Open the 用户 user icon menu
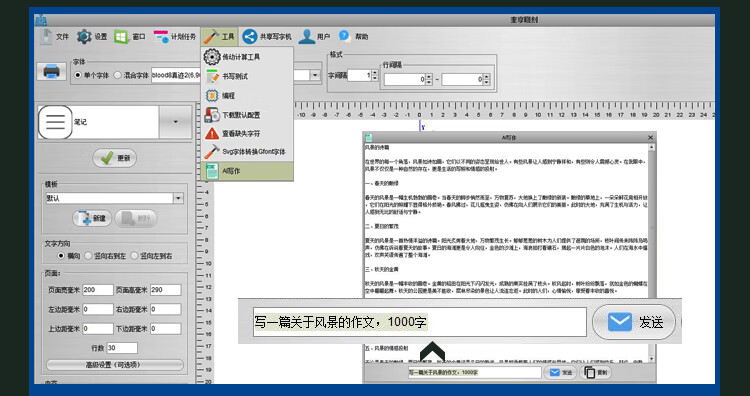 pos(306,36)
